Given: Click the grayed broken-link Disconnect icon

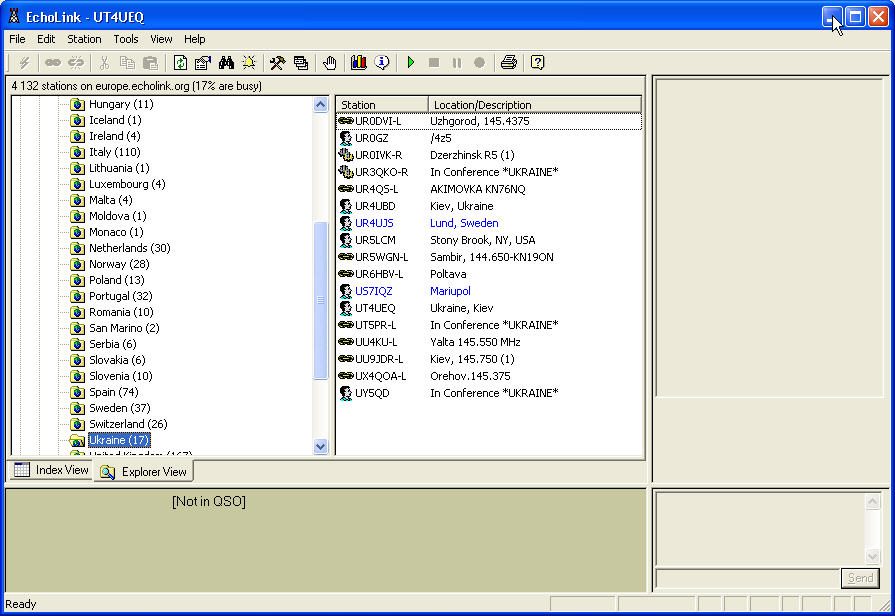Looking at the screenshot, I should (76, 63).
